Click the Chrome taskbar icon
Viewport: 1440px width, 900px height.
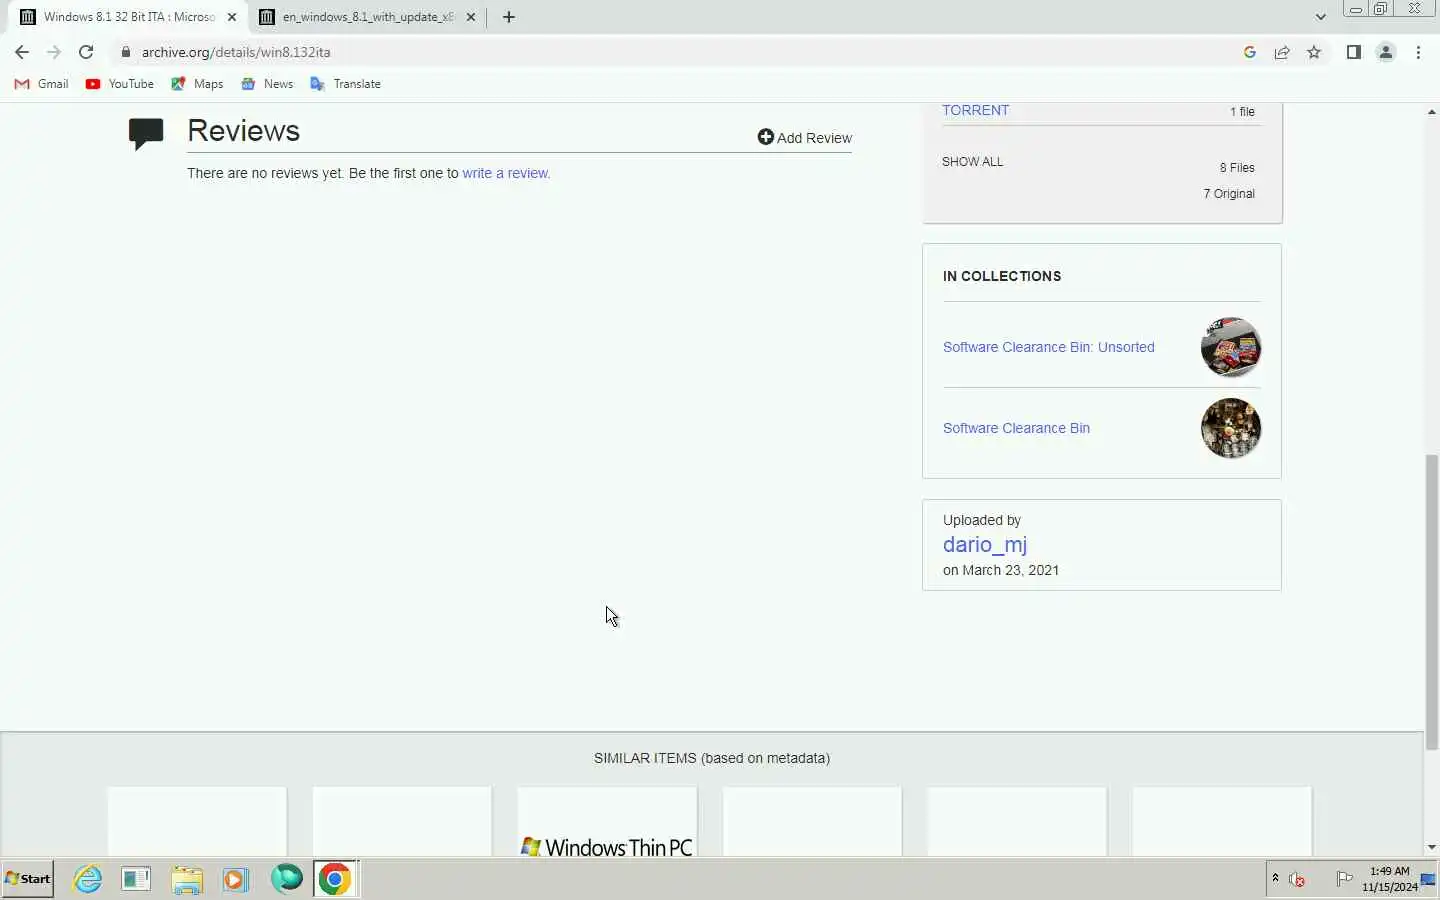pos(335,879)
